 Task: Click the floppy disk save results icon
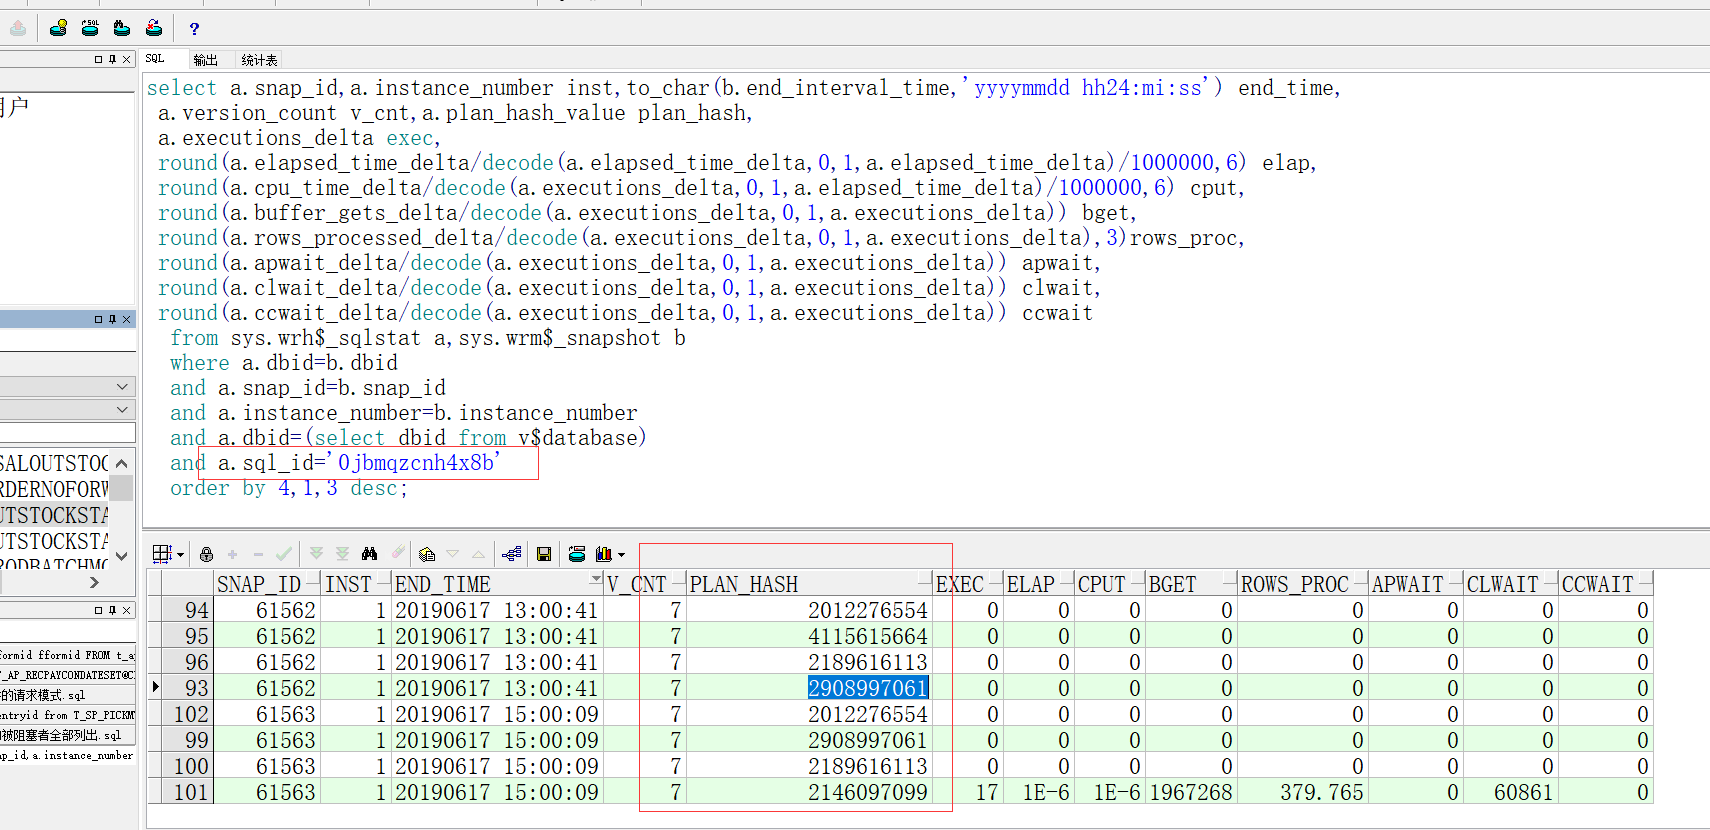coord(544,554)
